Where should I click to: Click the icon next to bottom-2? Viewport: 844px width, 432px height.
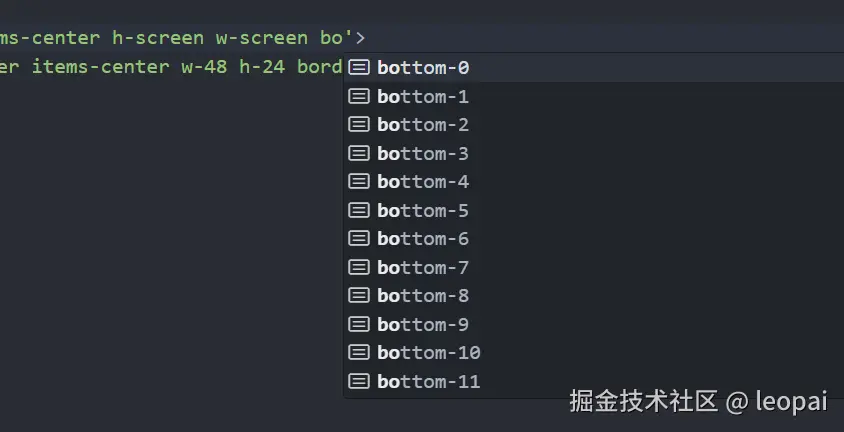[359, 125]
